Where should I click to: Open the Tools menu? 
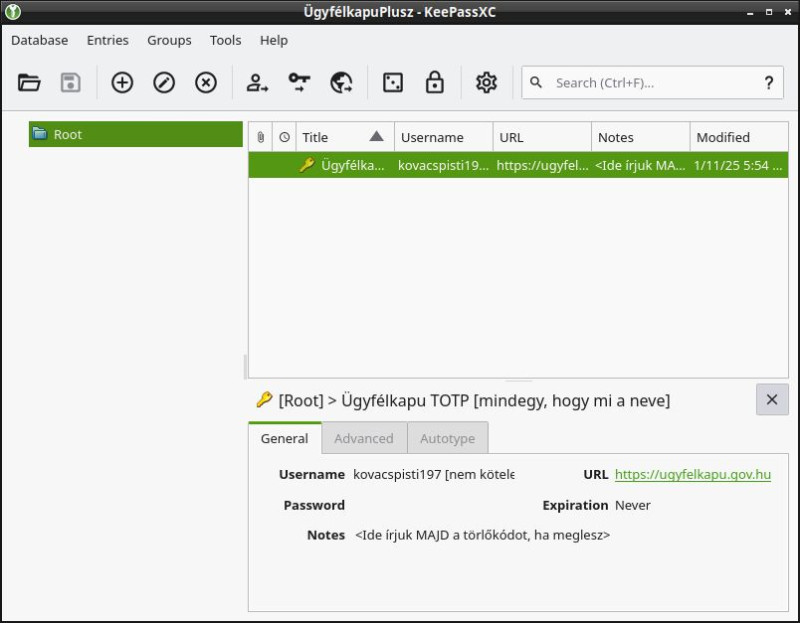(x=226, y=40)
